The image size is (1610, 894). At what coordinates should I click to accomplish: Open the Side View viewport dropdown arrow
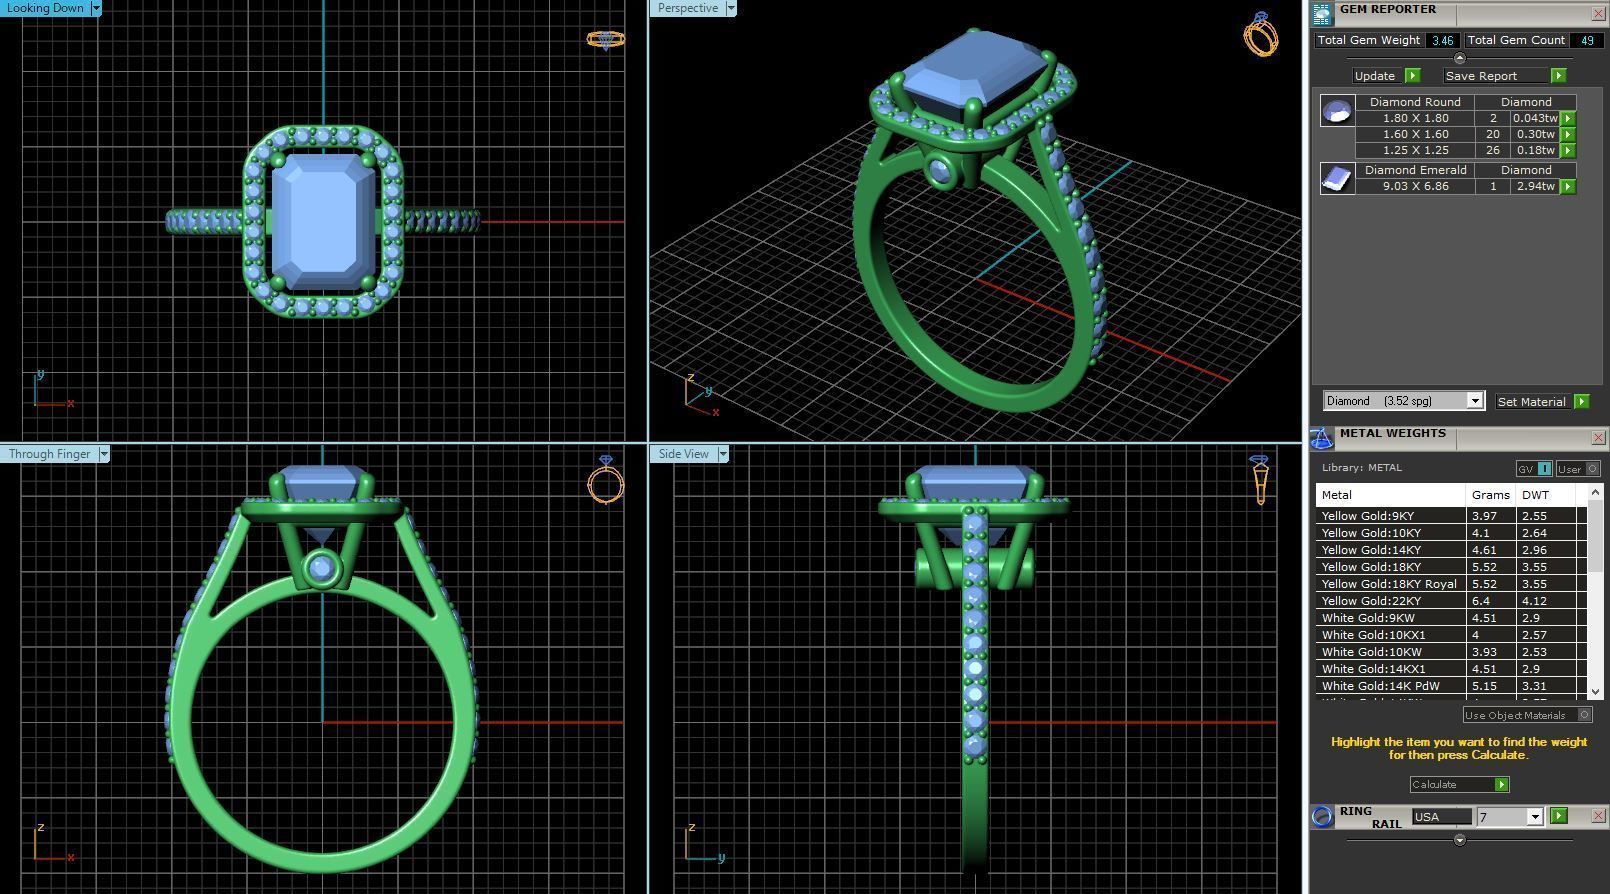[722, 454]
